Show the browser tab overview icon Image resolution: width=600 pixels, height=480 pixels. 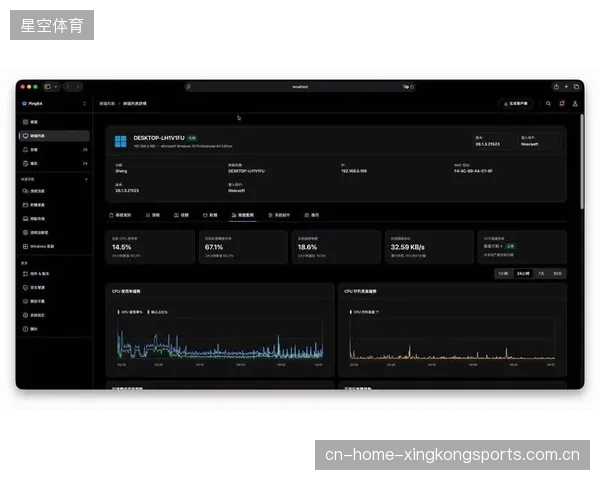pyautogui.click(x=576, y=87)
